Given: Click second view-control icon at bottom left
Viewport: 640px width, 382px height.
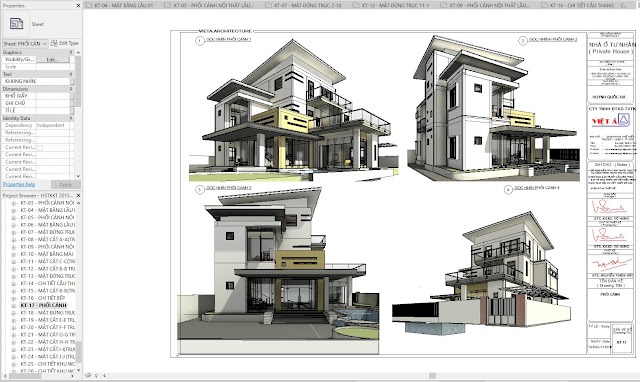Looking at the screenshot, I should [97, 375].
